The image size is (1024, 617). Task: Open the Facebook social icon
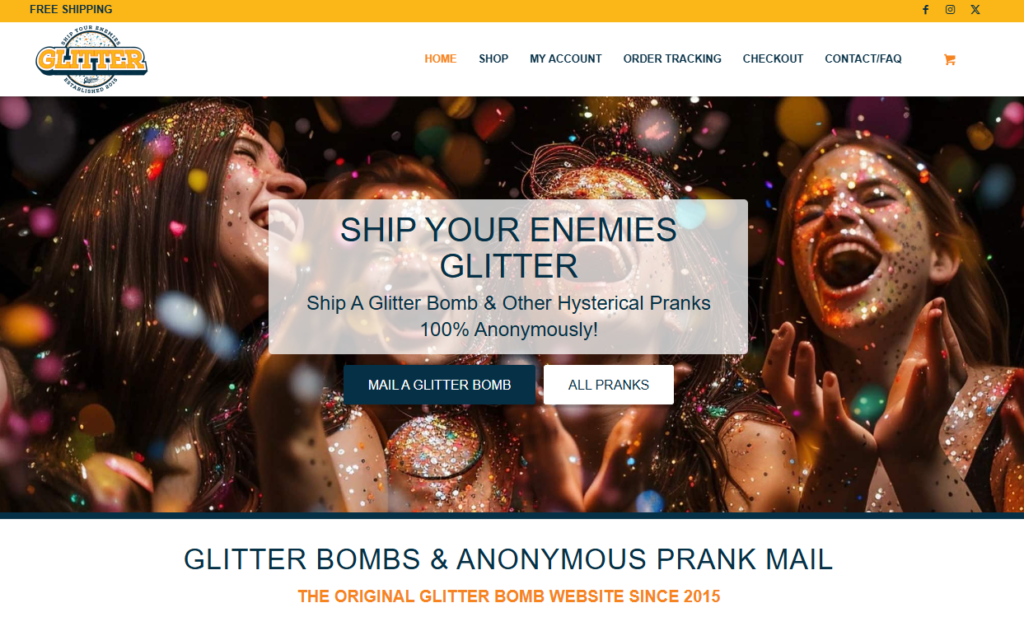click(925, 10)
